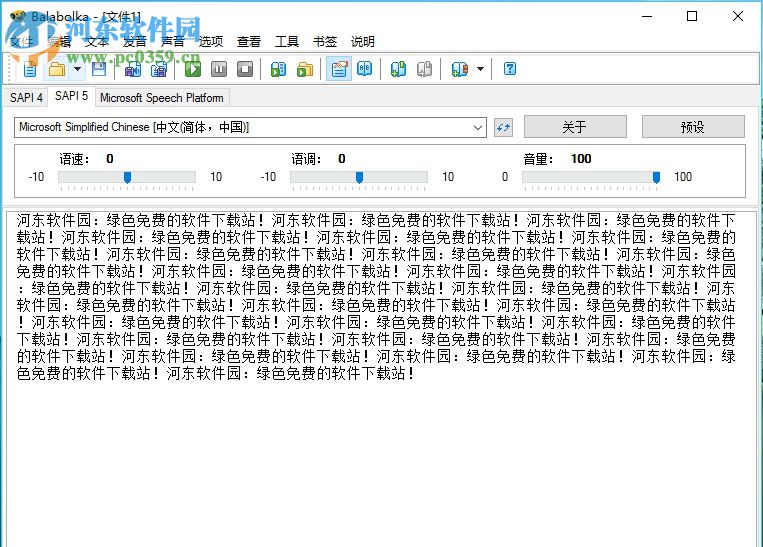Click the refresh voice list icon
This screenshot has height=547, width=763.
coord(503,128)
